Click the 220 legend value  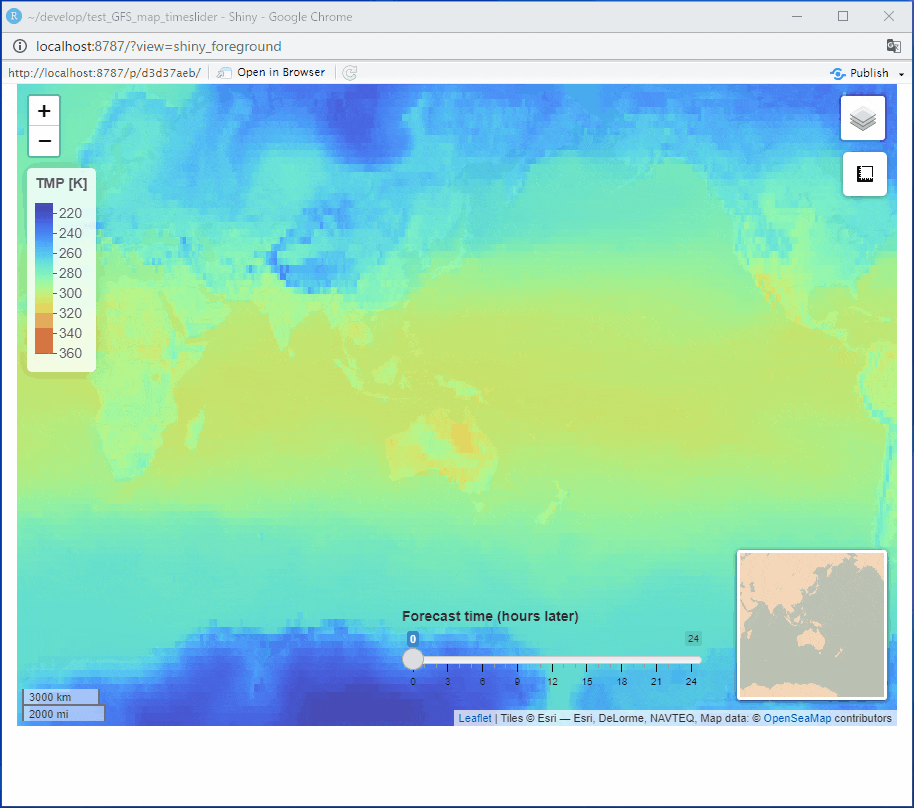pyautogui.click(x=70, y=213)
